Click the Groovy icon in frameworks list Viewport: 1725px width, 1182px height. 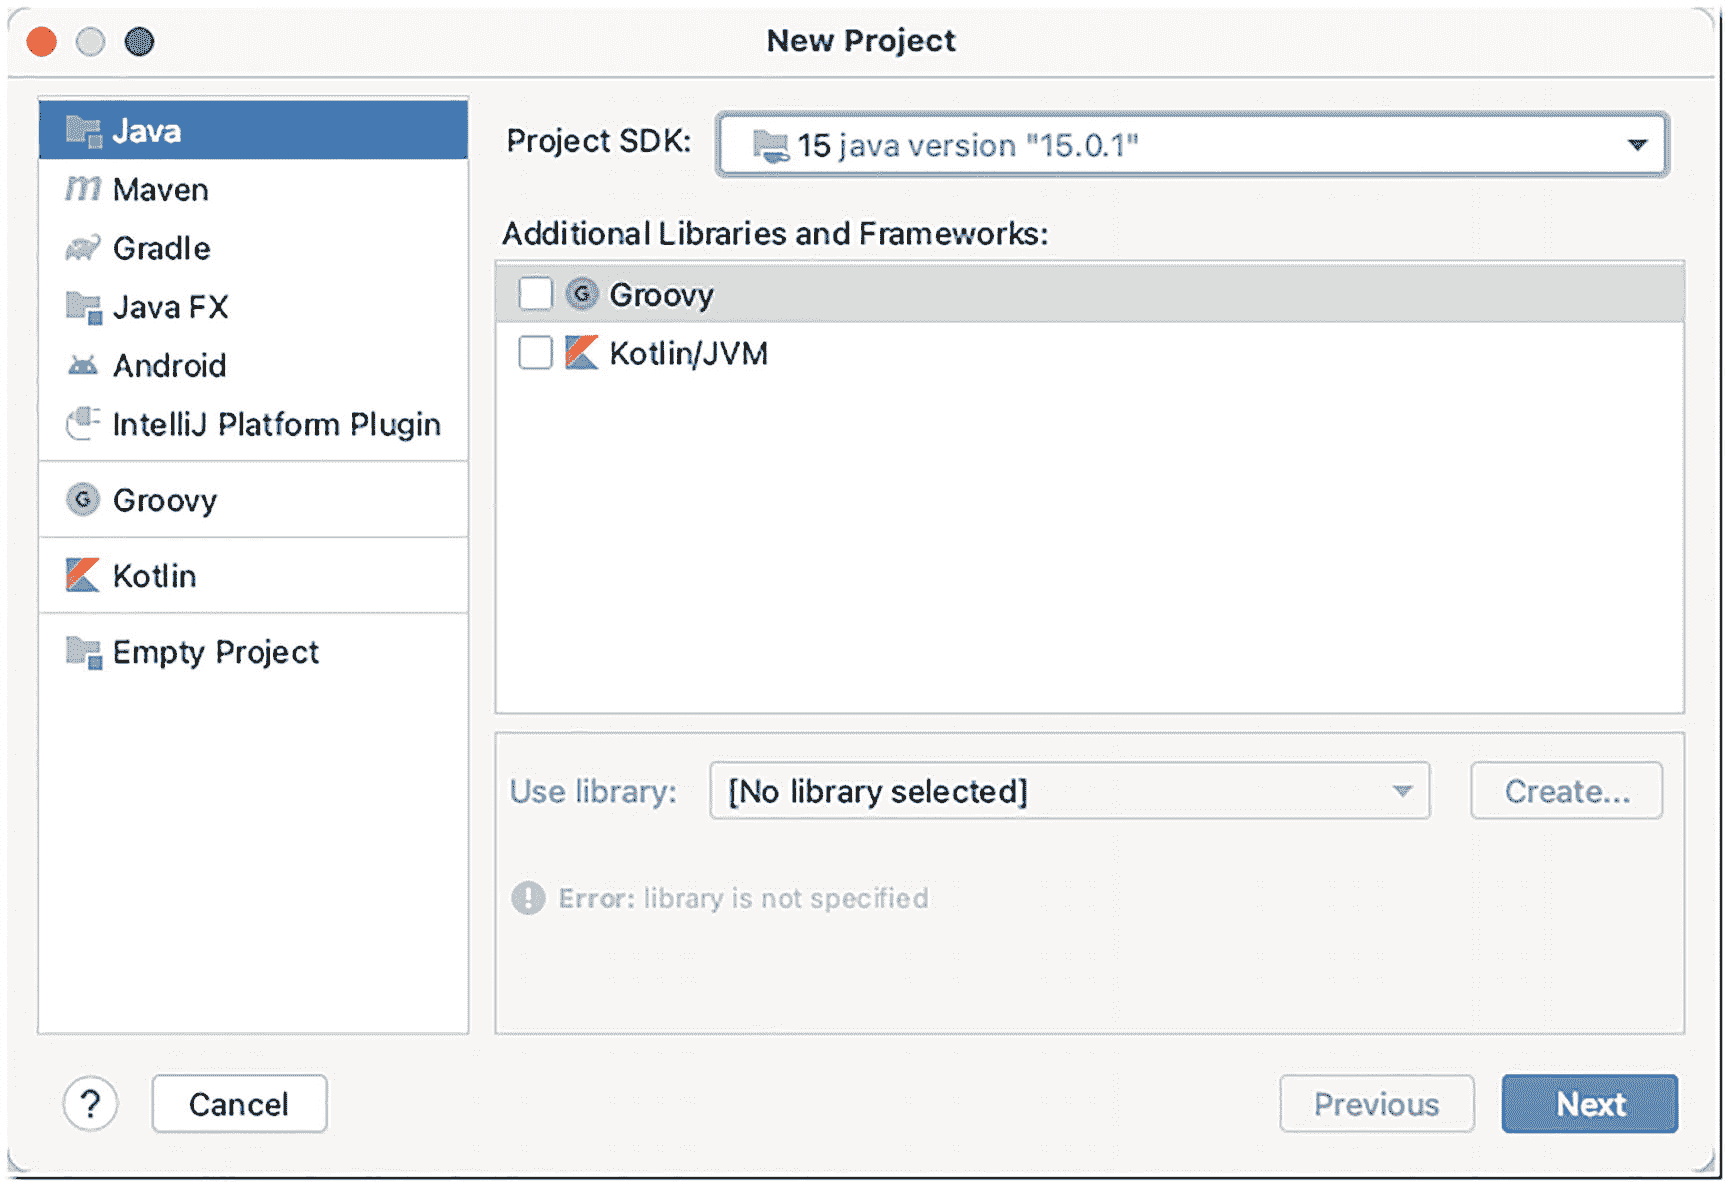[582, 294]
